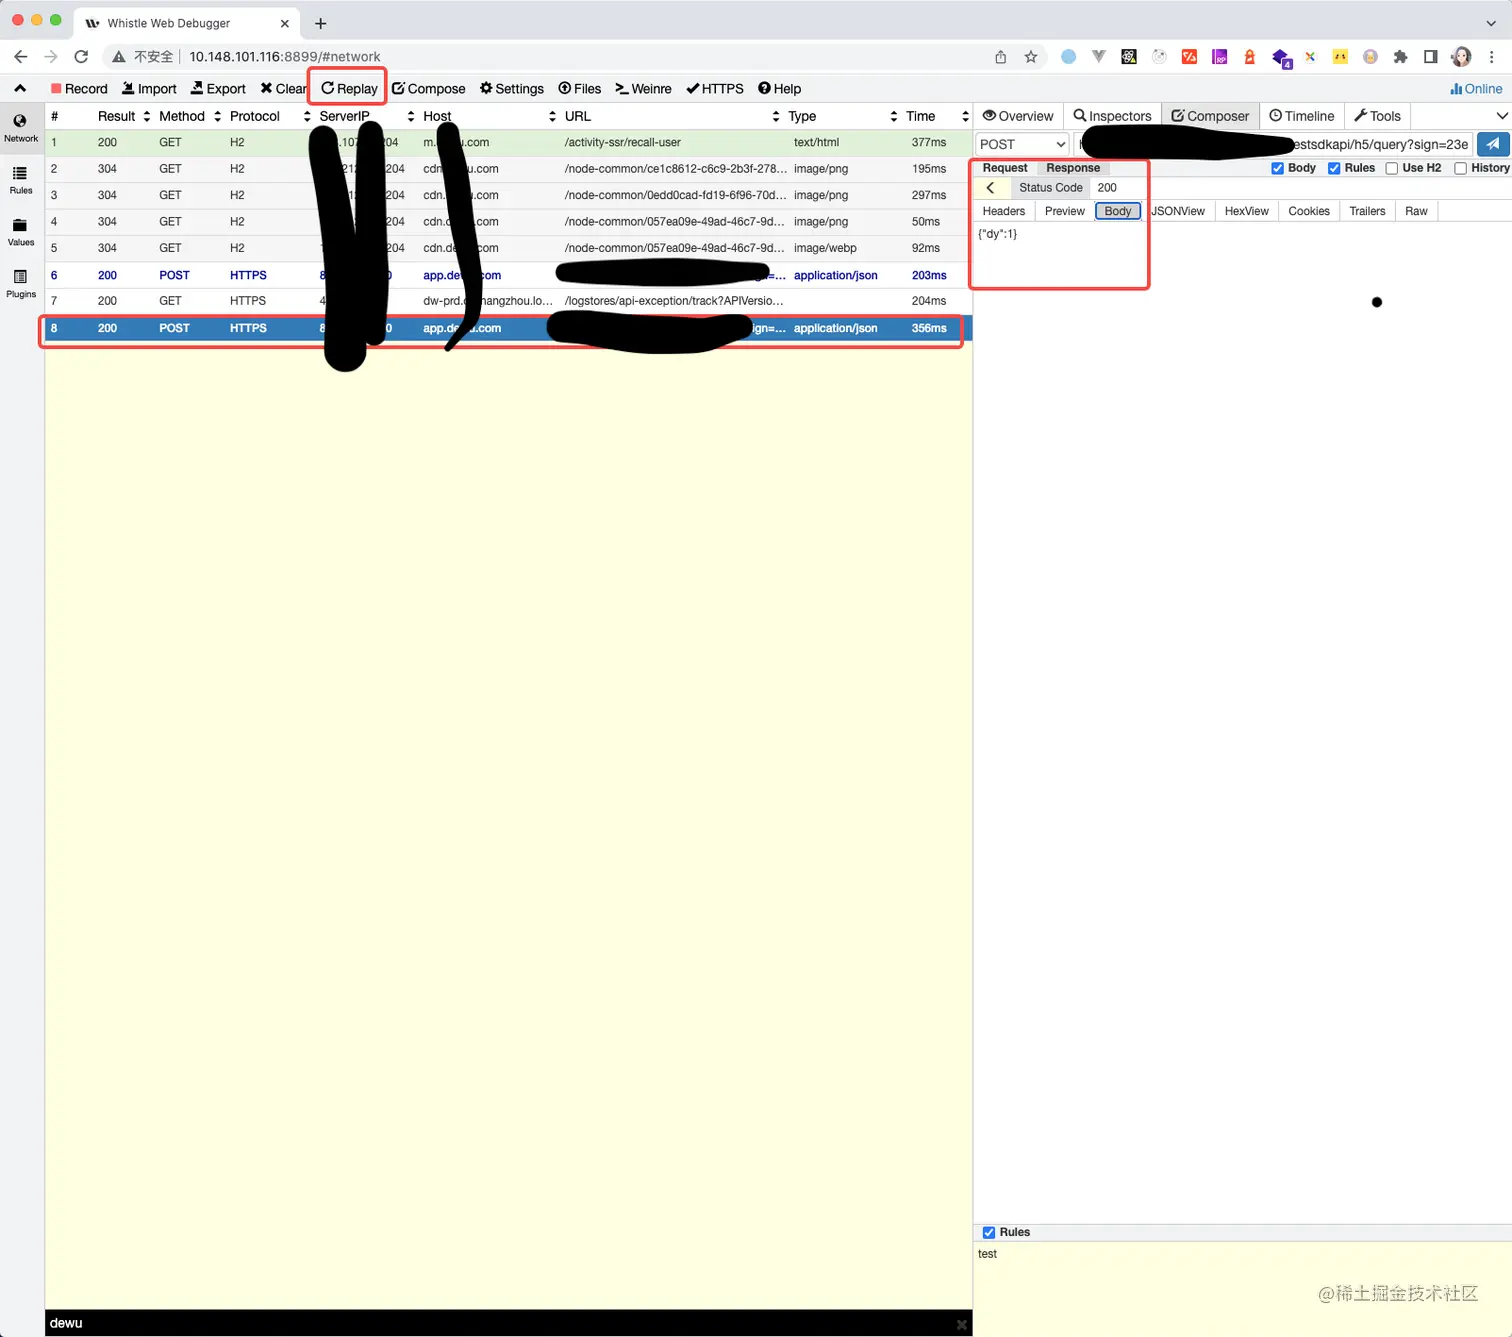Toggle the Rules checkbox beside Body
Viewport: 1512px width, 1337px height.
(1334, 168)
